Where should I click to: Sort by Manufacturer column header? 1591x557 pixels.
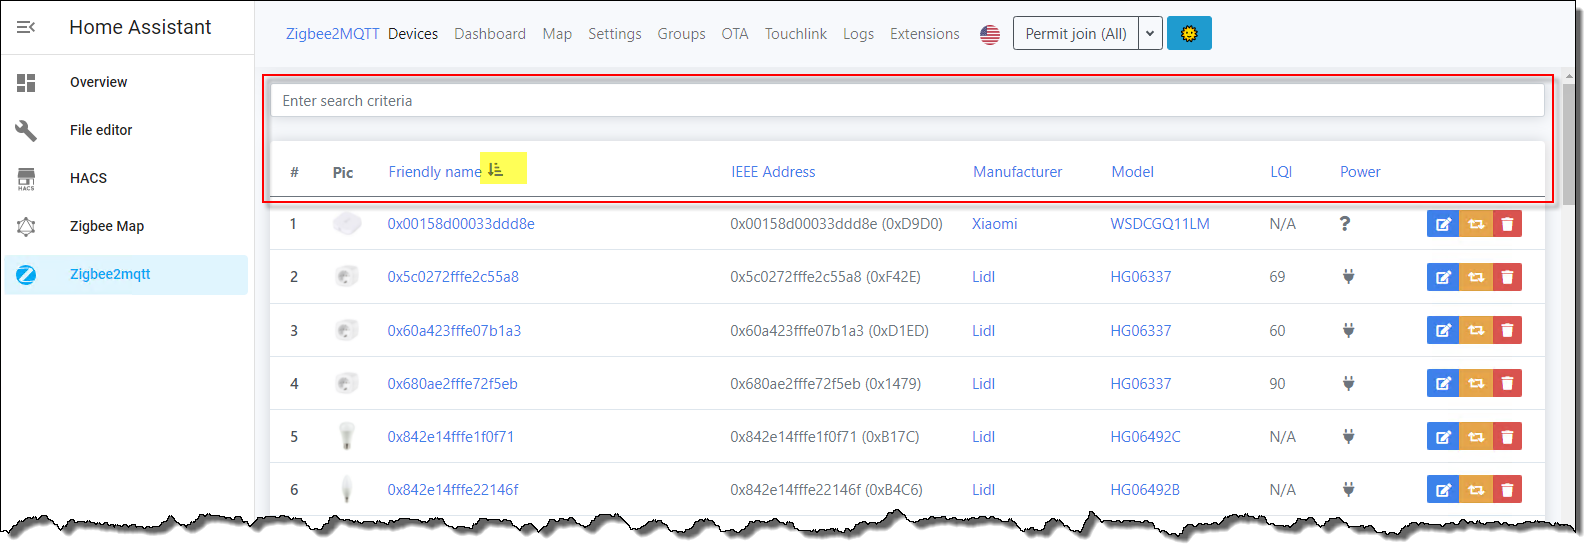(x=1018, y=172)
